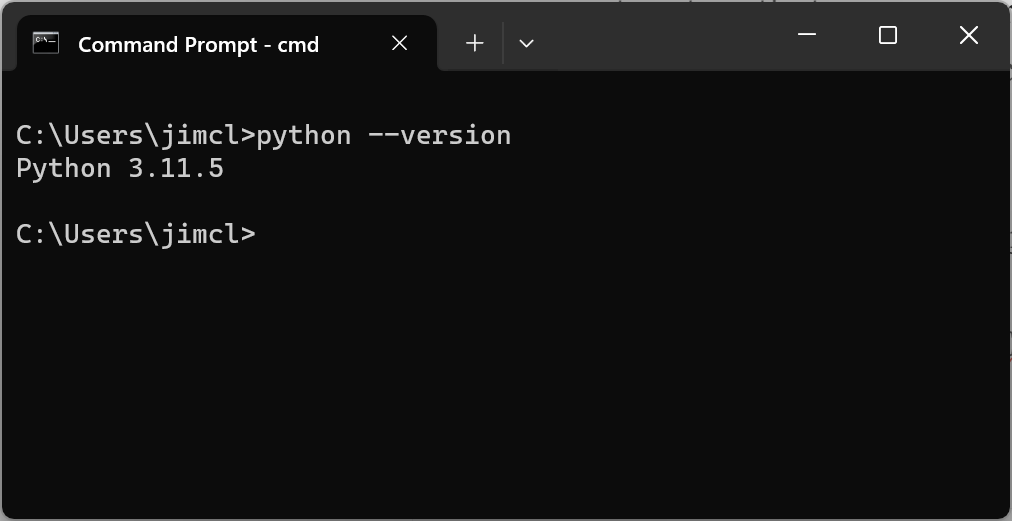Minimize the terminal window

coord(807,36)
